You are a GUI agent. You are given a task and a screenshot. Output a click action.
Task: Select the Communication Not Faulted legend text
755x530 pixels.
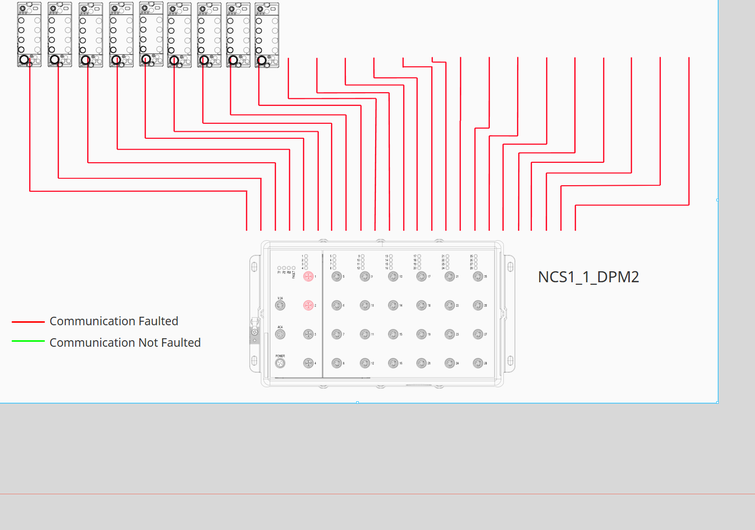click(x=125, y=343)
